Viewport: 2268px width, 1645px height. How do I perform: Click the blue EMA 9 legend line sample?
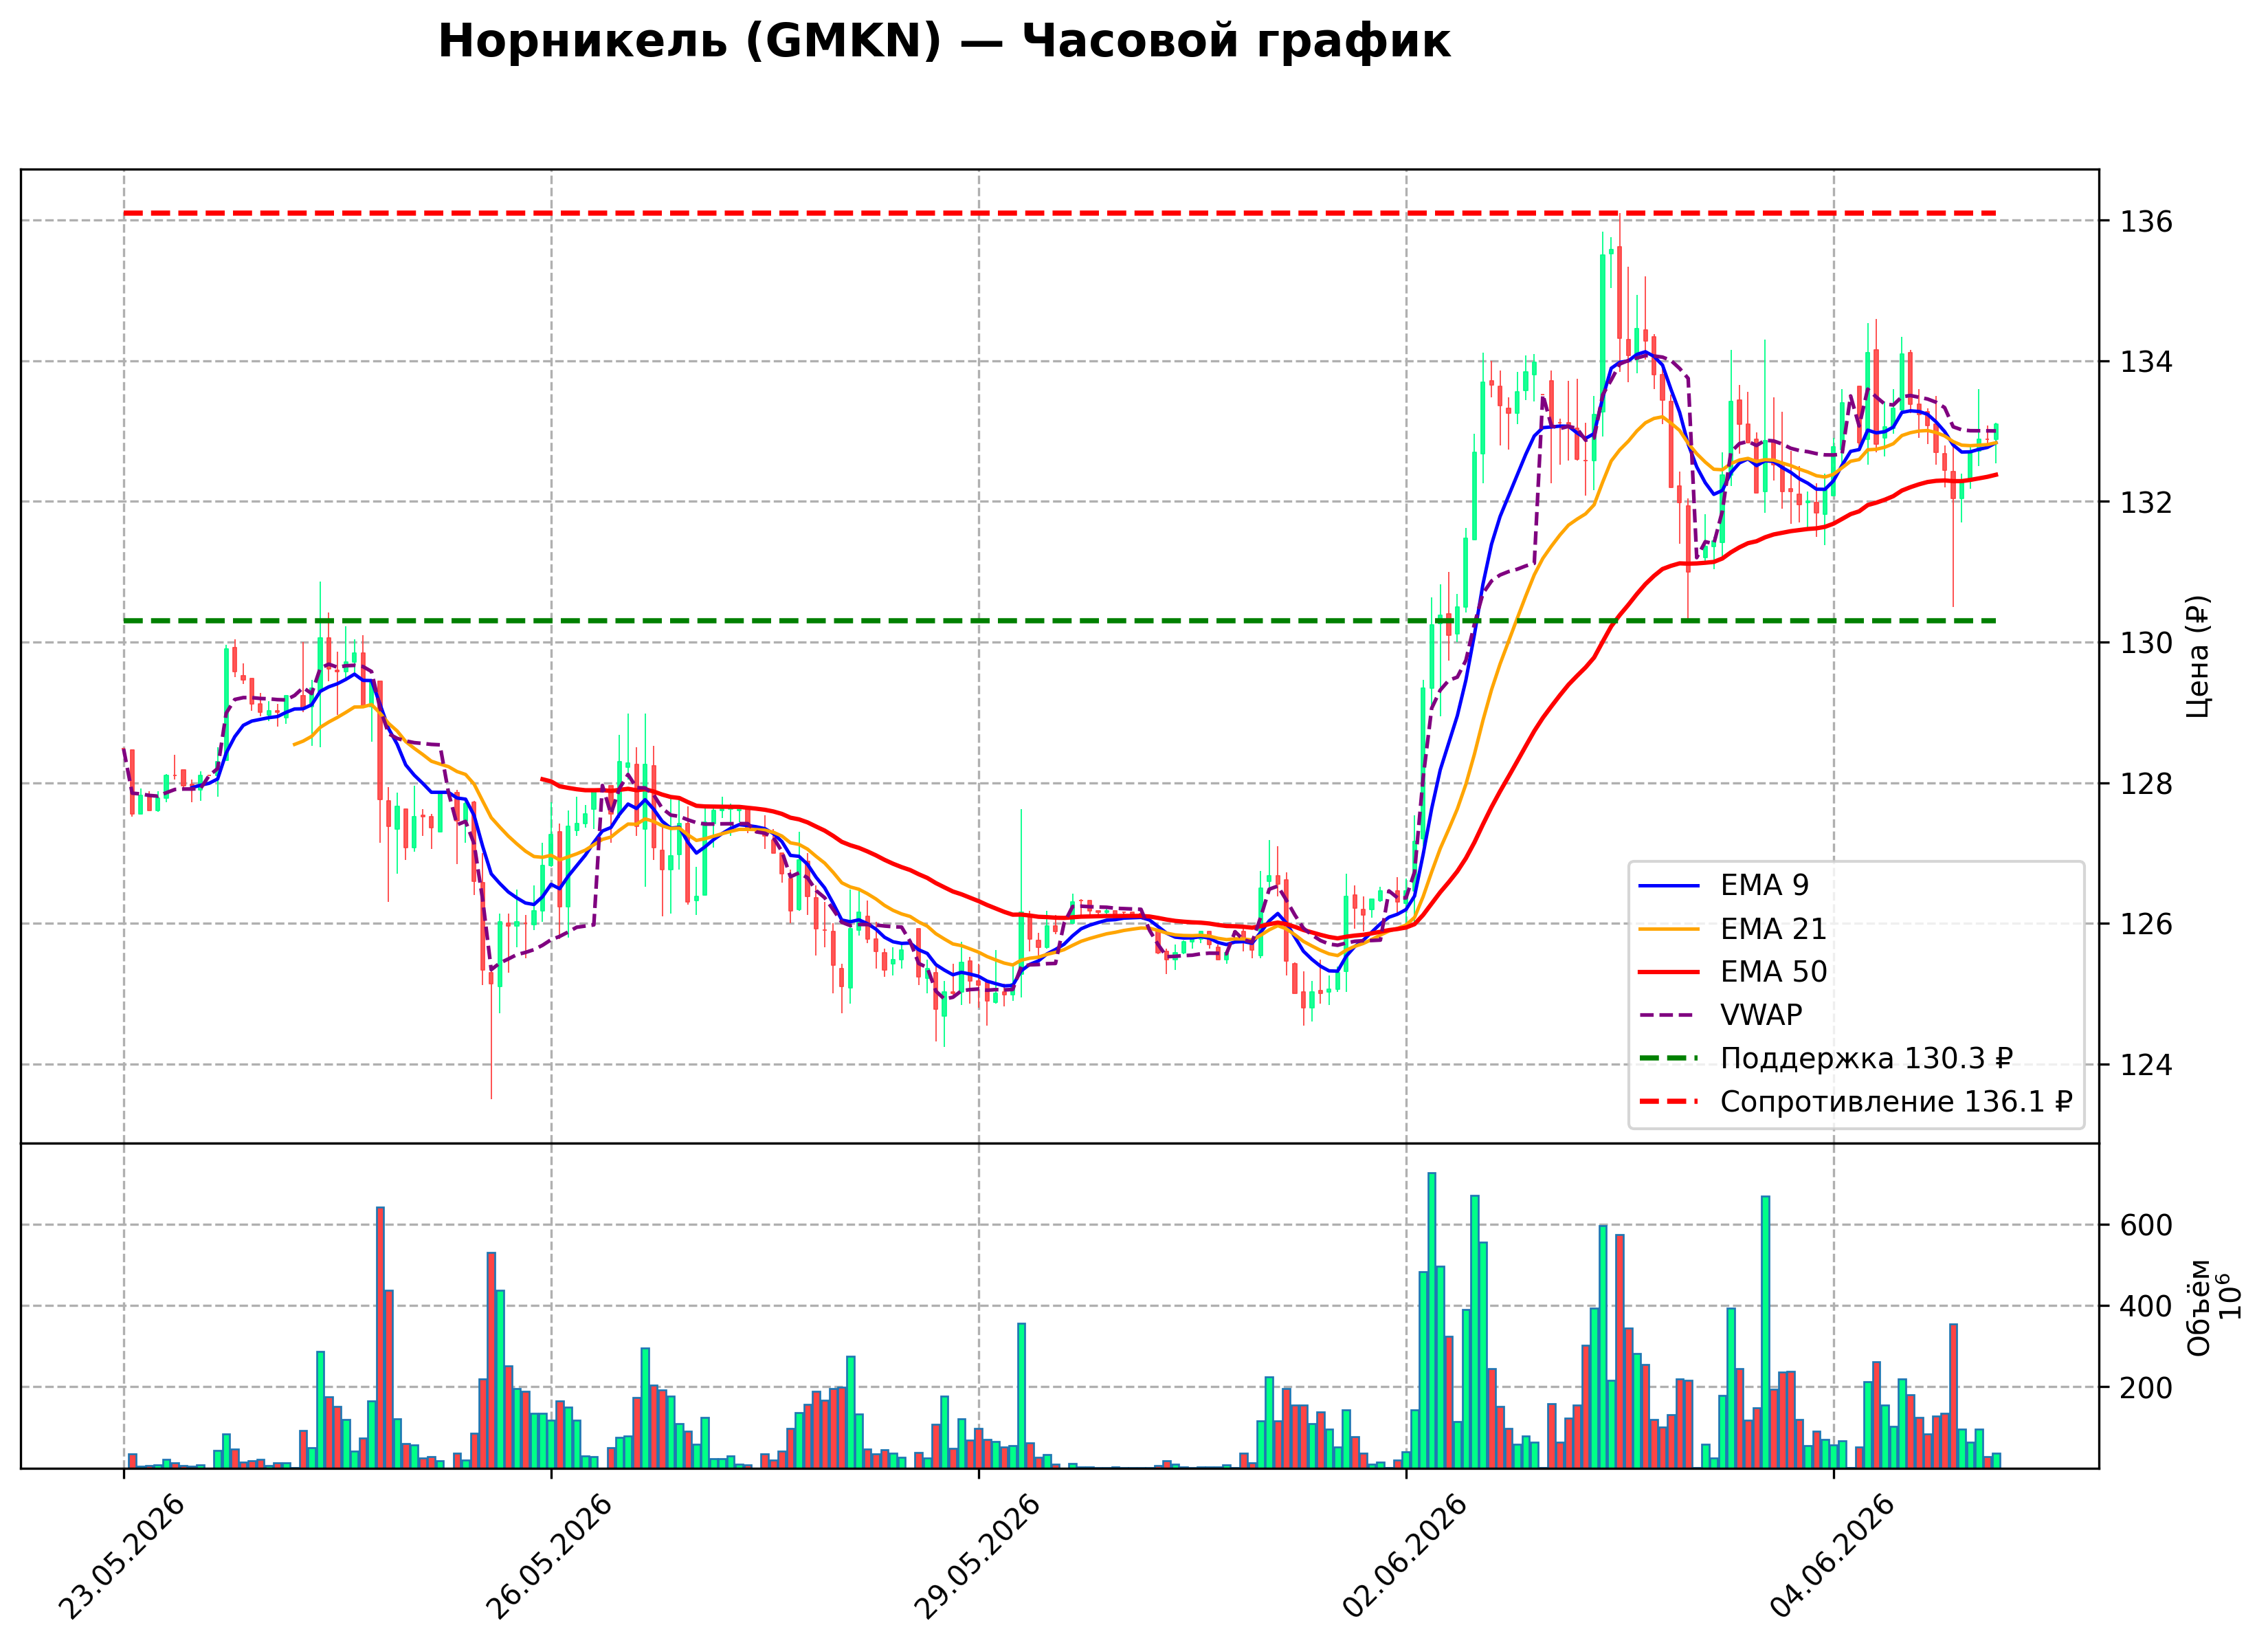coord(1668,886)
